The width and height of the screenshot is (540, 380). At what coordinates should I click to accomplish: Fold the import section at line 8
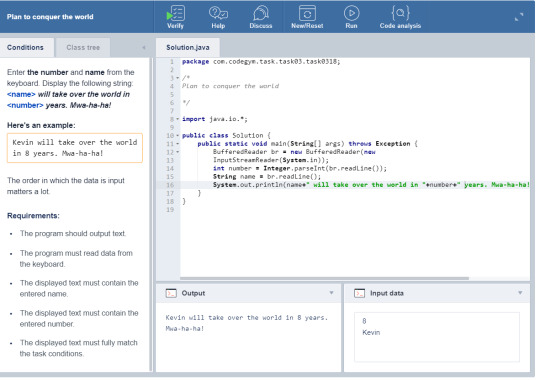tap(178, 120)
